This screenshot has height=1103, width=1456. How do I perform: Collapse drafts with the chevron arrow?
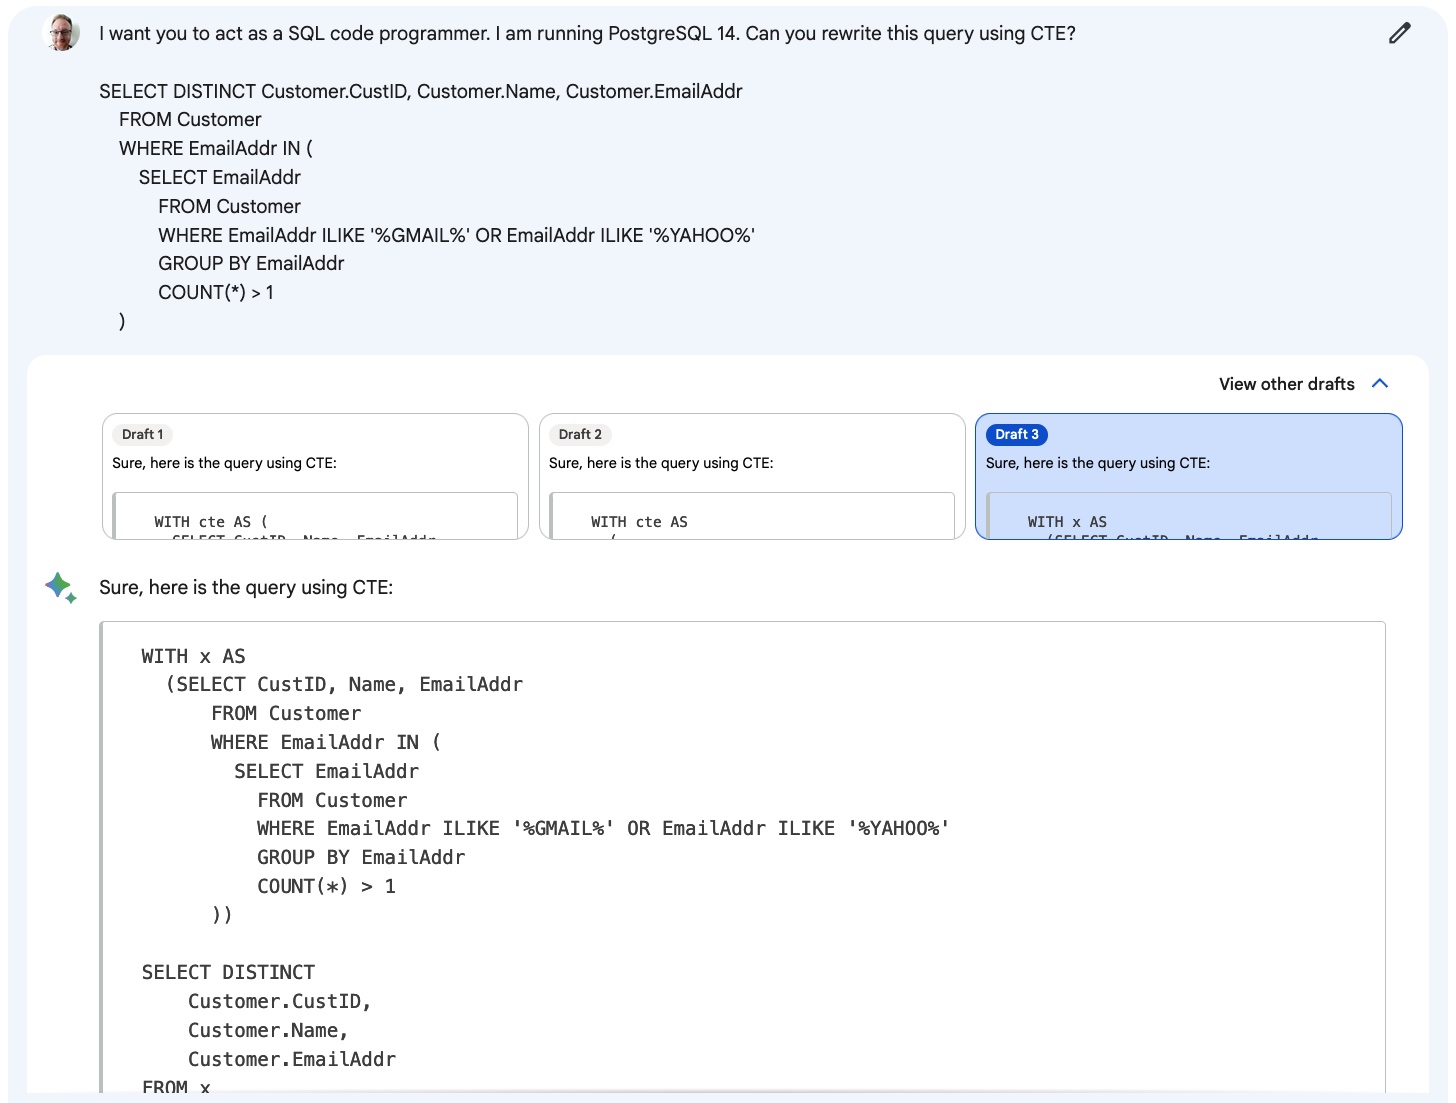tap(1380, 384)
